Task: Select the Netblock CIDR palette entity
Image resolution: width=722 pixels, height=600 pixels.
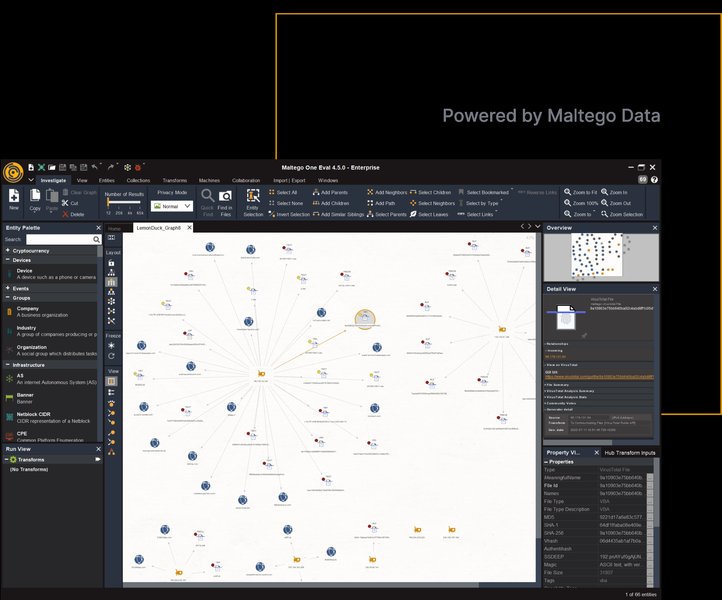Action: (x=51, y=418)
